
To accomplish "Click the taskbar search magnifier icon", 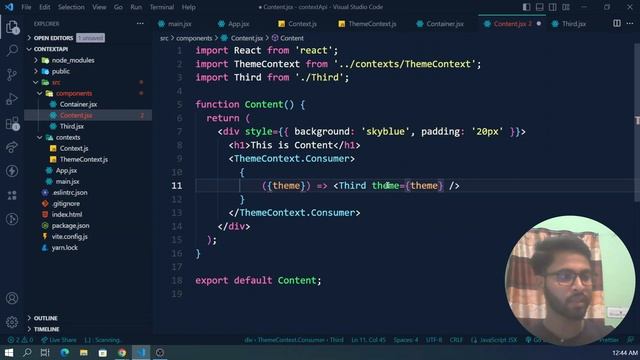I will coord(27,352).
